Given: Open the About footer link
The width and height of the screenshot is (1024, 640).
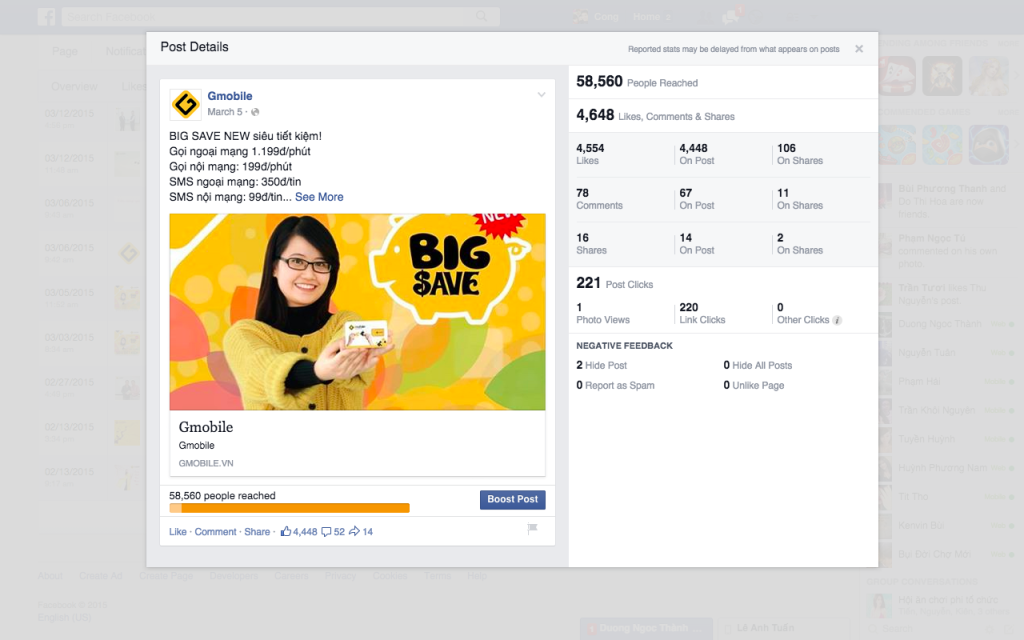Looking at the screenshot, I should pos(50,576).
